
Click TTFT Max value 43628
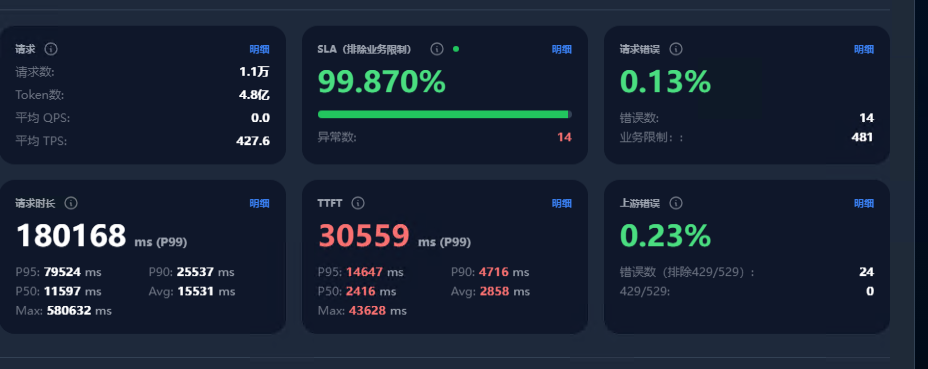tap(366, 310)
